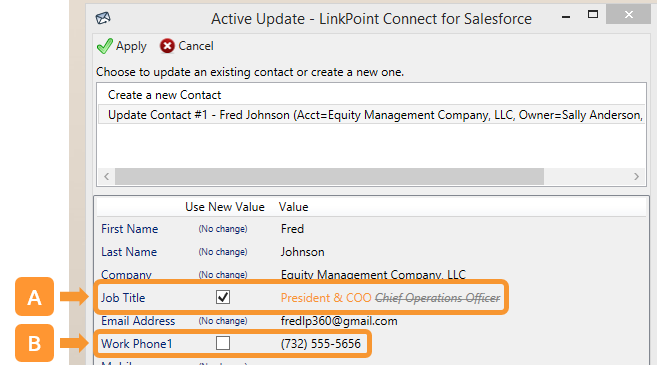The width and height of the screenshot is (657, 365).
Task: Click the First Name field label
Action: coord(129,229)
